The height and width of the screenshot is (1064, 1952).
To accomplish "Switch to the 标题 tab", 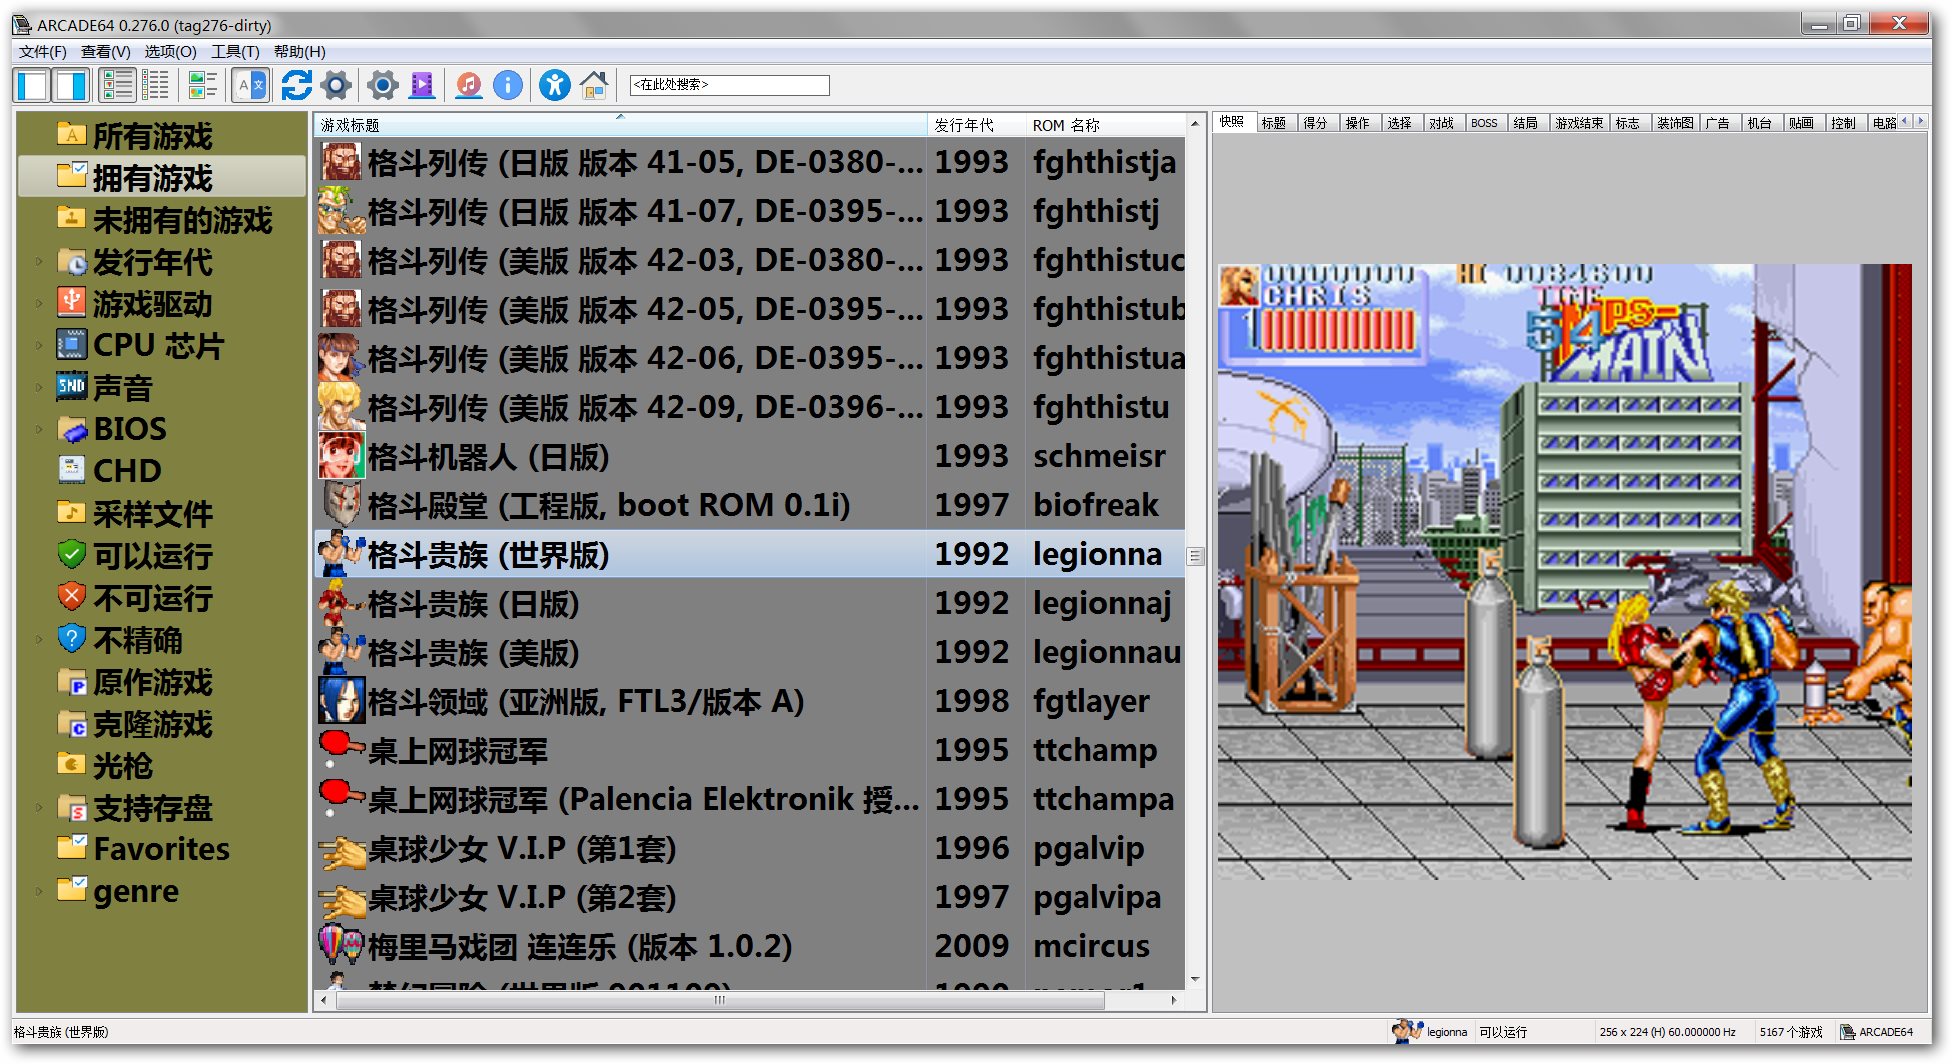I will coord(1274,123).
